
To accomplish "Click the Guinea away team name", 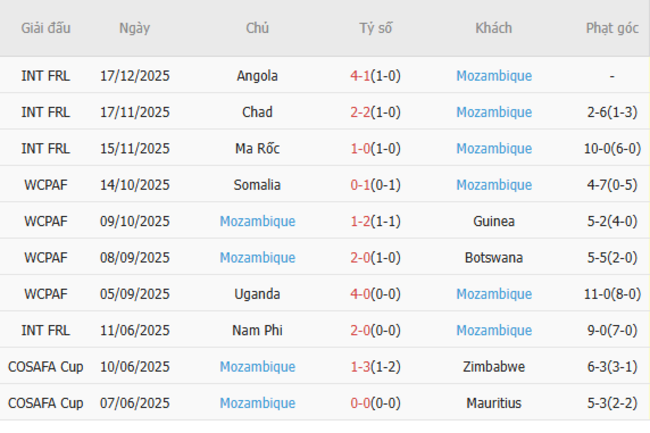I will click(493, 221).
